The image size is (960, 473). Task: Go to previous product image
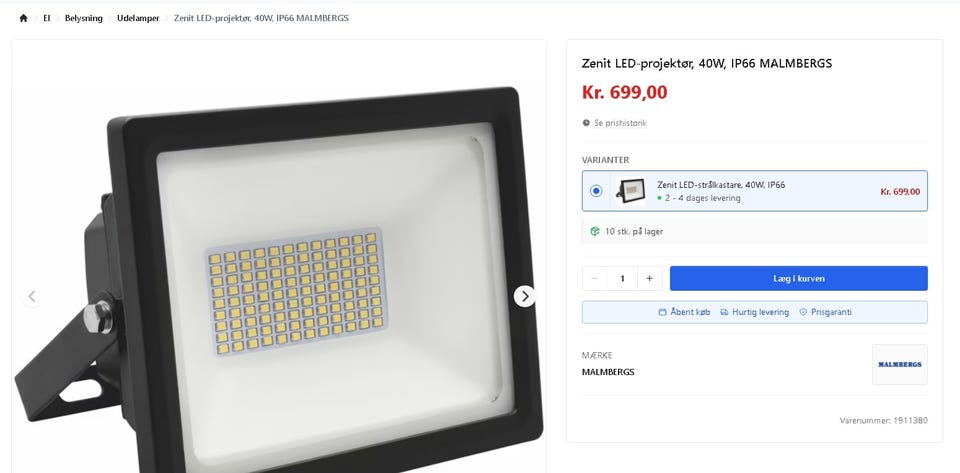32,296
